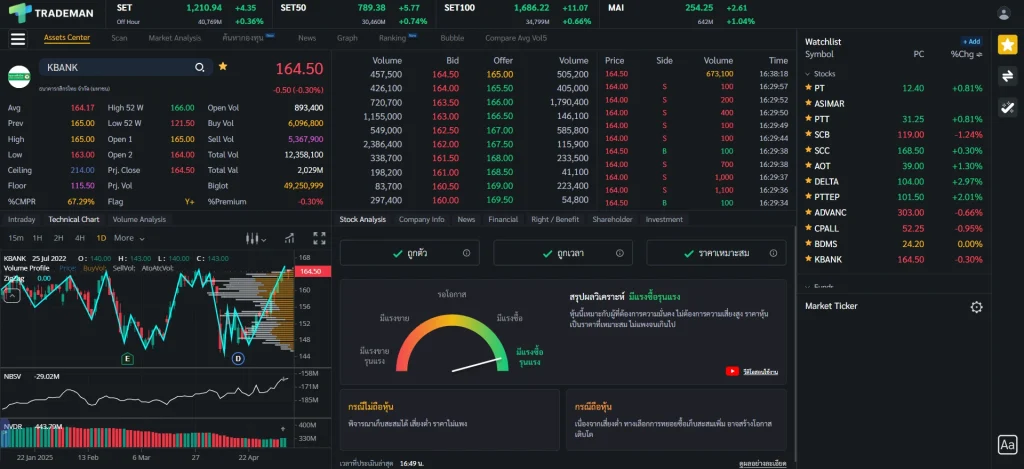
Task: Open the candlestick chart type dropdown
Action: (x=257, y=238)
